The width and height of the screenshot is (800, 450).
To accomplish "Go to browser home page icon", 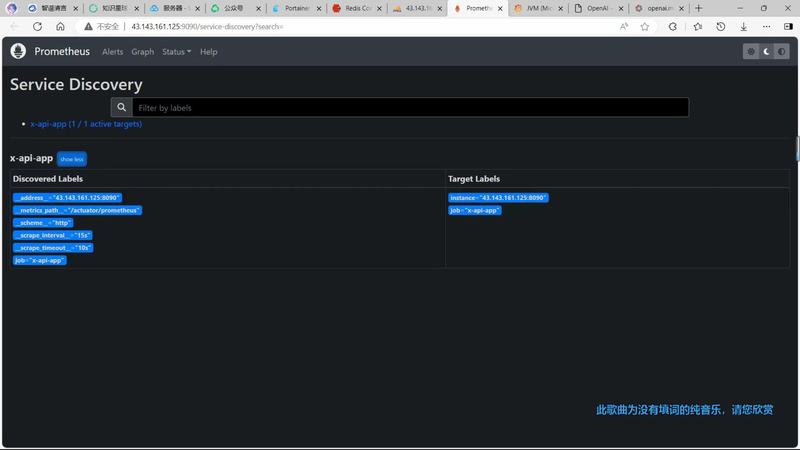I will point(60,27).
